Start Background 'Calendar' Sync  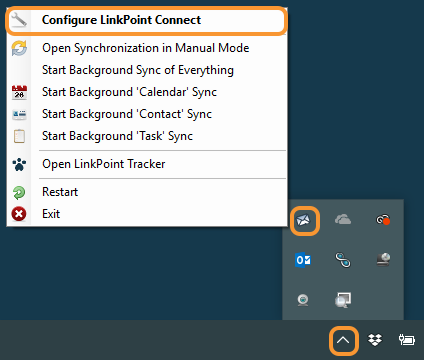(147, 92)
